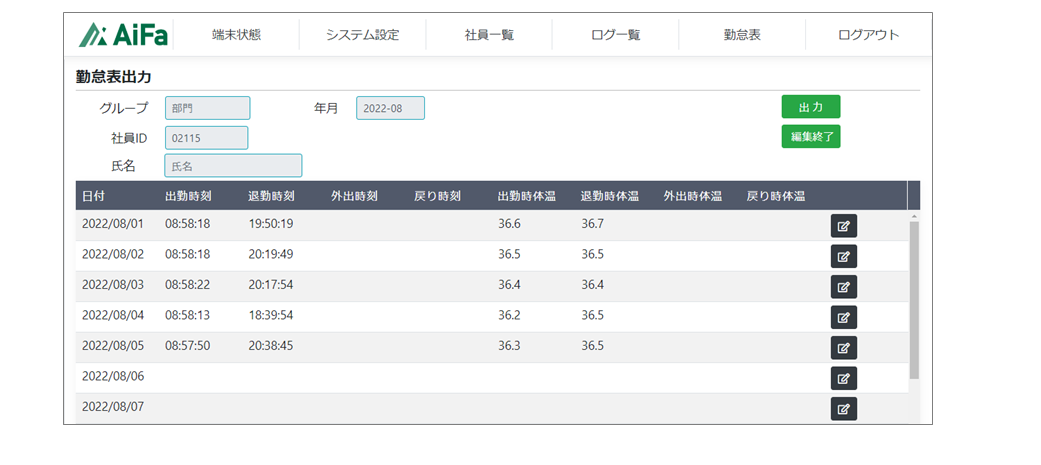Click the AiFa logo
The image size is (1041, 465).
coord(123,35)
